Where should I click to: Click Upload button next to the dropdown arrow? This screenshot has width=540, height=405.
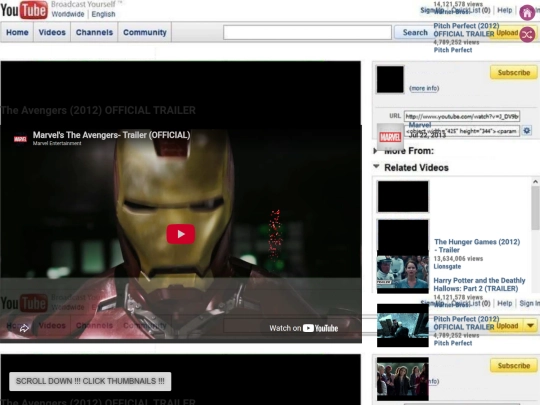coord(507,326)
